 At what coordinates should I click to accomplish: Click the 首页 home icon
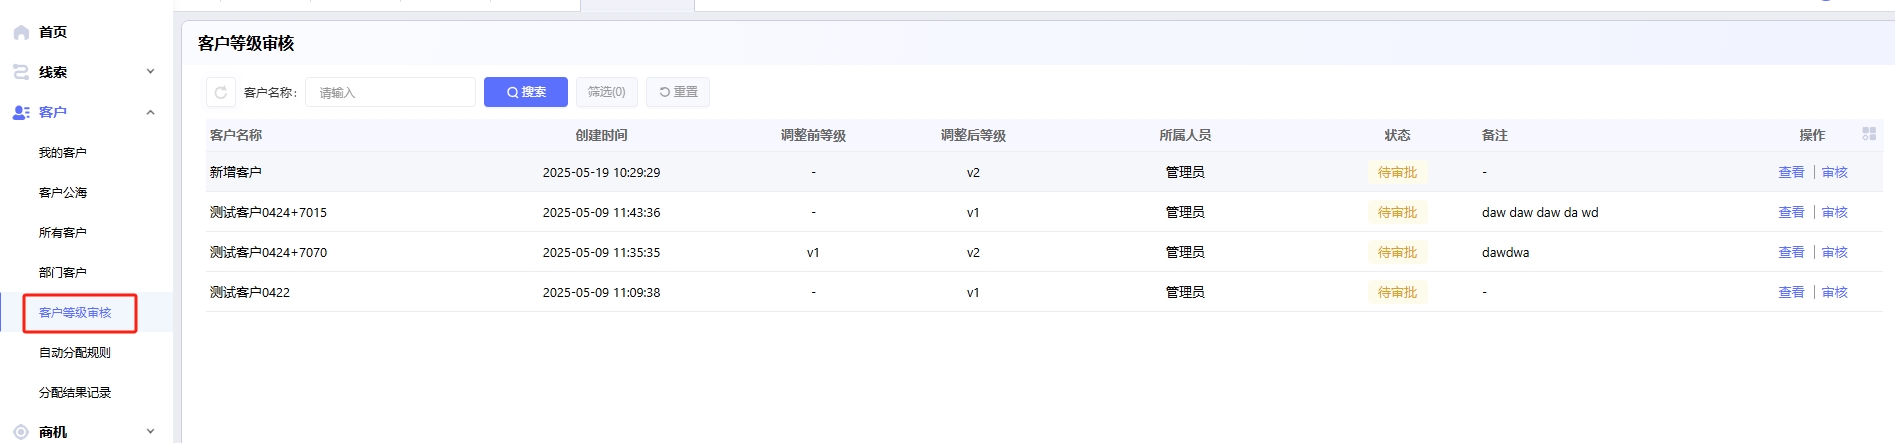click(x=21, y=32)
